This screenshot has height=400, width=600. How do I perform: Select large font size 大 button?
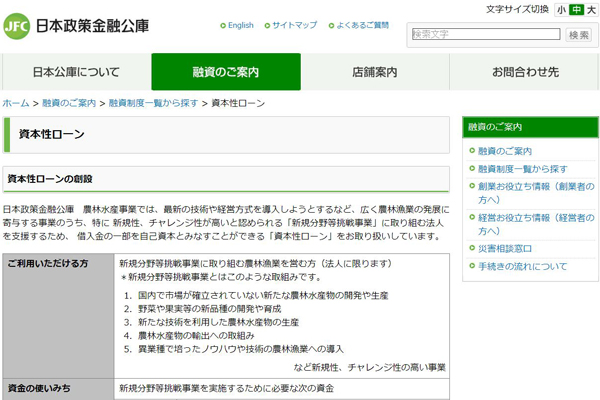590,10
